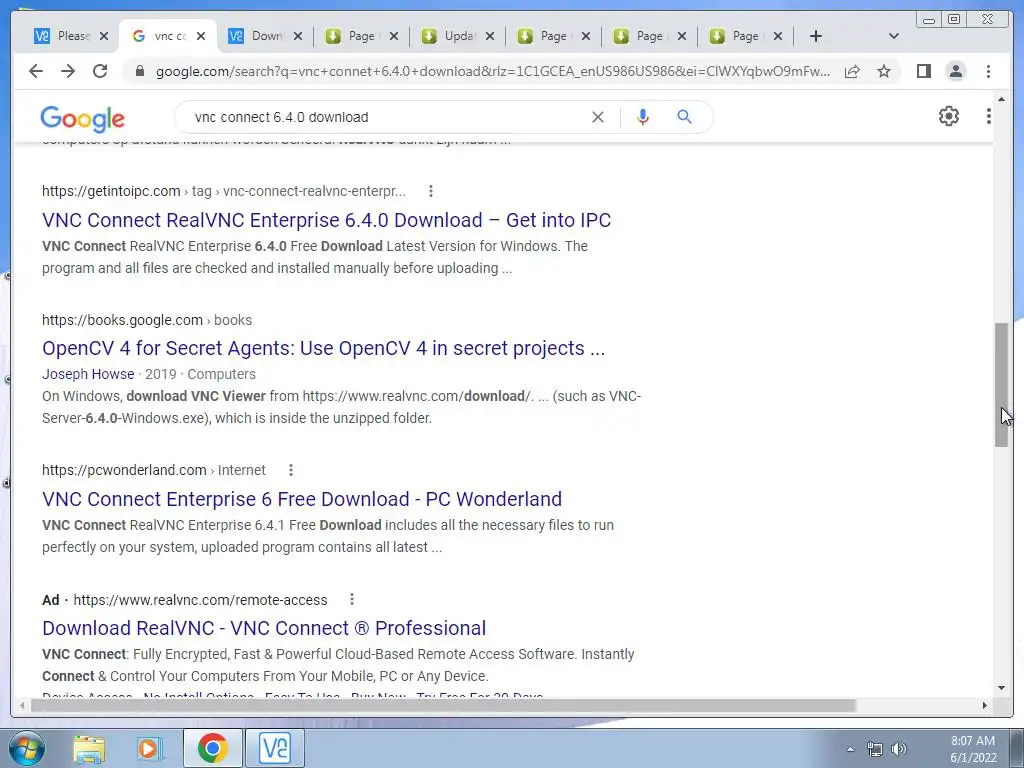Screen dimensions: 1024x768
Task: Open OpenCV 4 for Secret Agents link
Action: 323,348
